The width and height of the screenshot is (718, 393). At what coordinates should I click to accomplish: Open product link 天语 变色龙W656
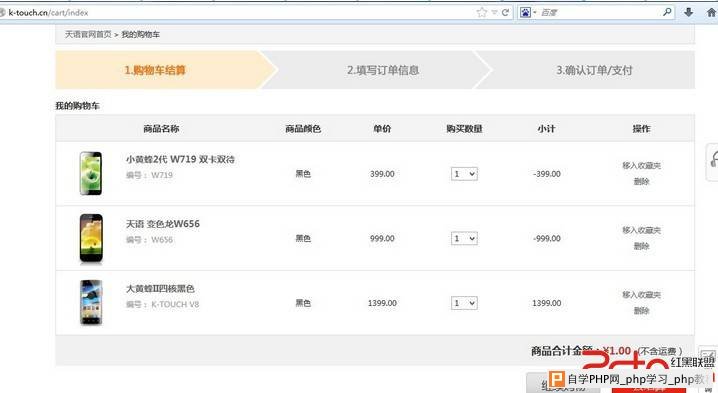click(163, 224)
